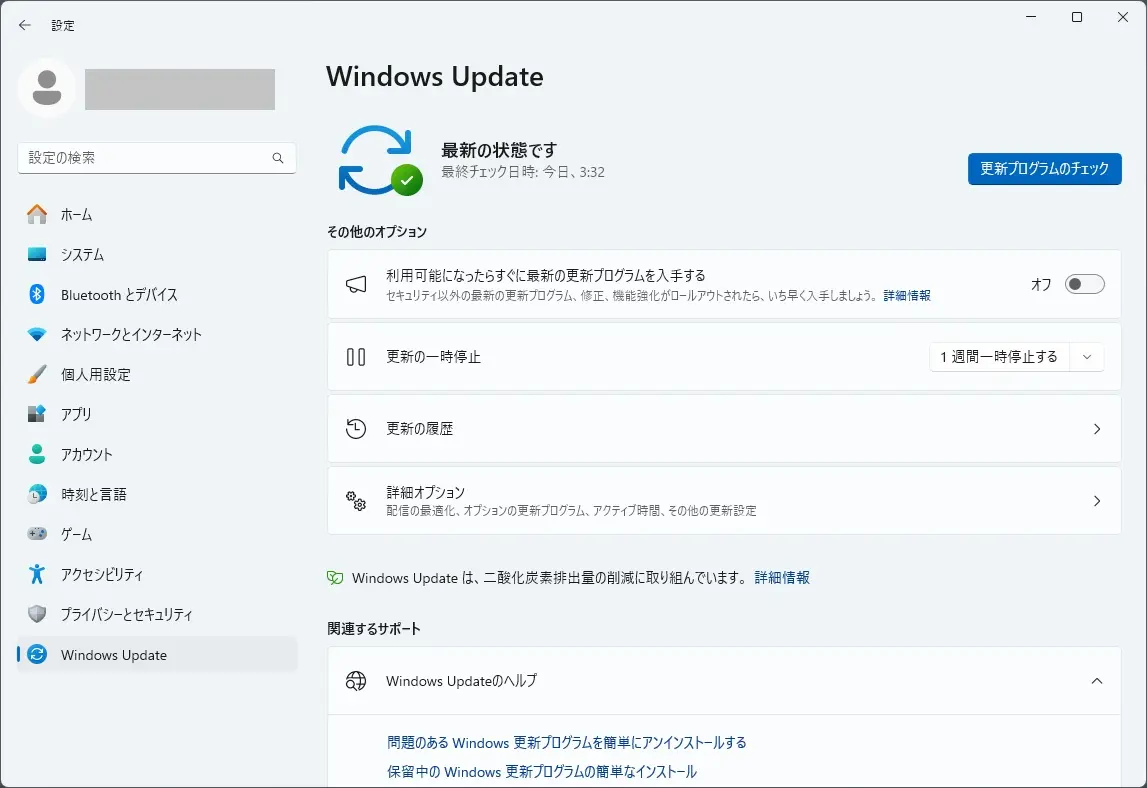Open Bluetooth とデバイス settings
Viewport: 1147px width, 788px height.
[157, 294]
